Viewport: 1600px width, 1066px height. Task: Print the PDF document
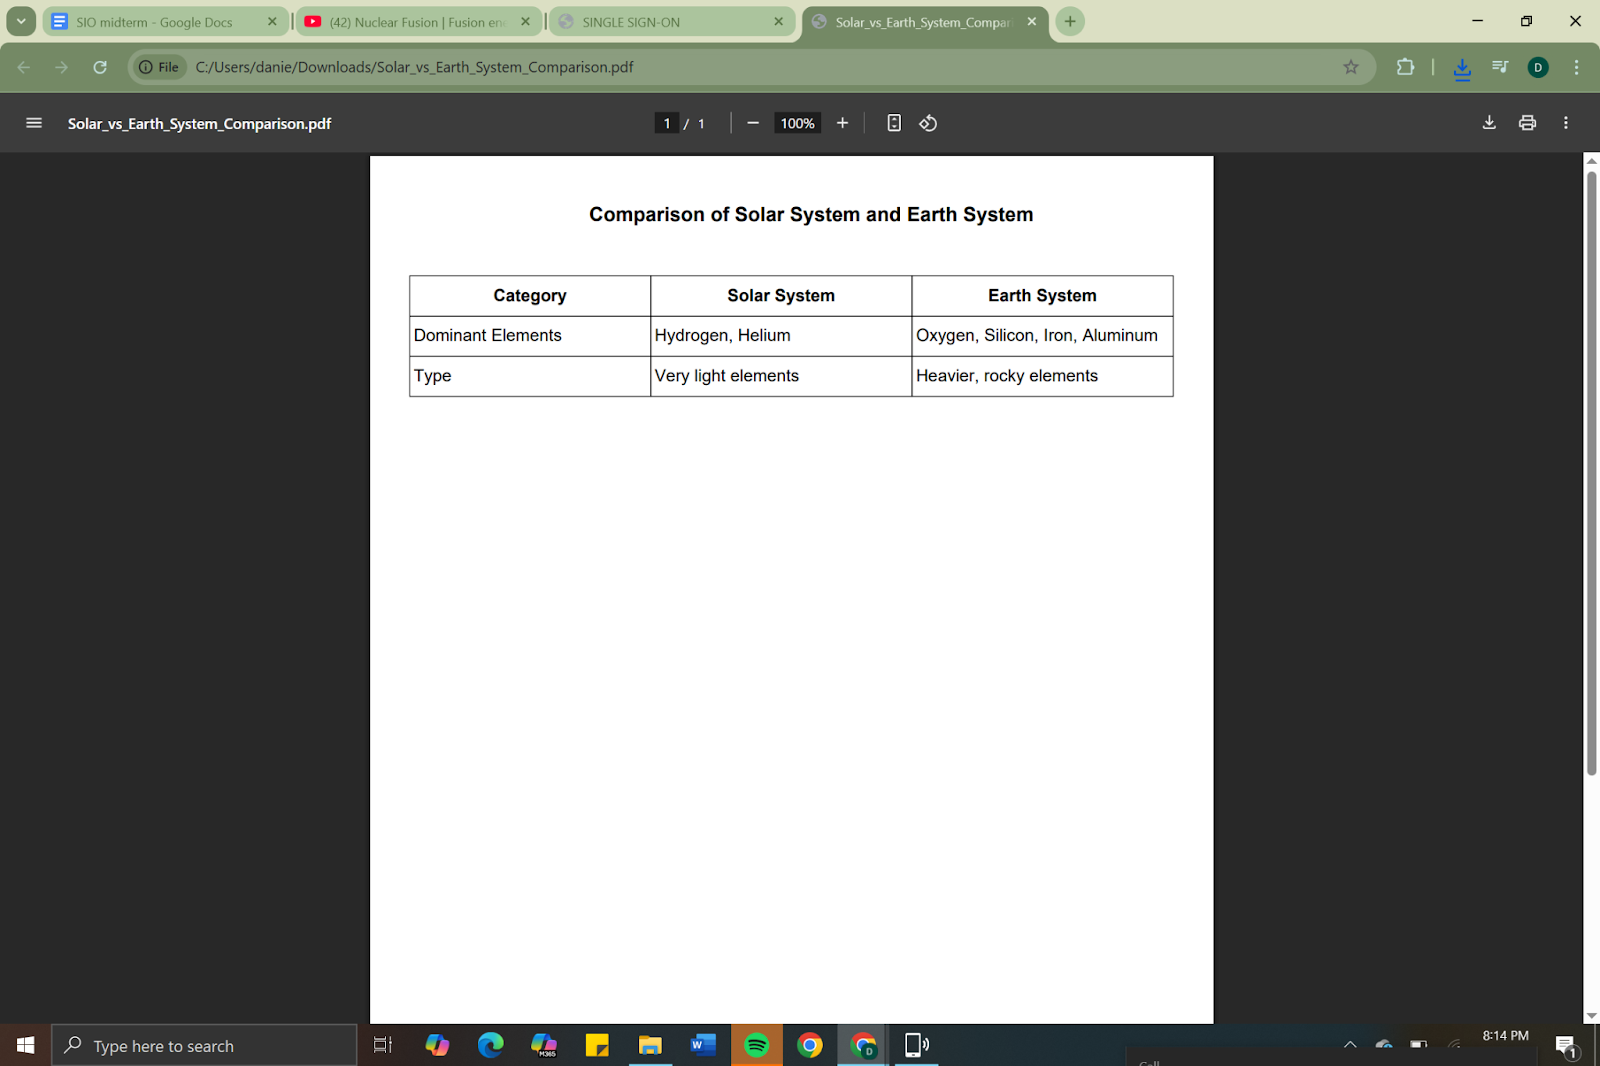pyautogui.click(x=1527, y=123)
